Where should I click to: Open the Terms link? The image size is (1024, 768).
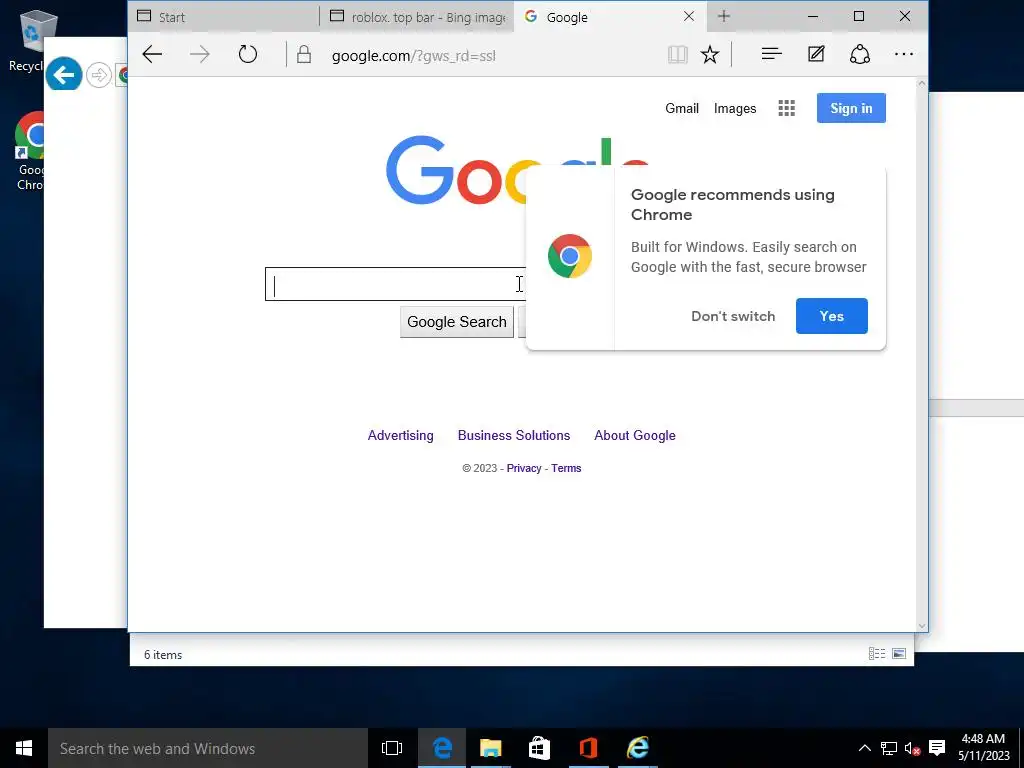pyautogui.click(x=566, y=468)
